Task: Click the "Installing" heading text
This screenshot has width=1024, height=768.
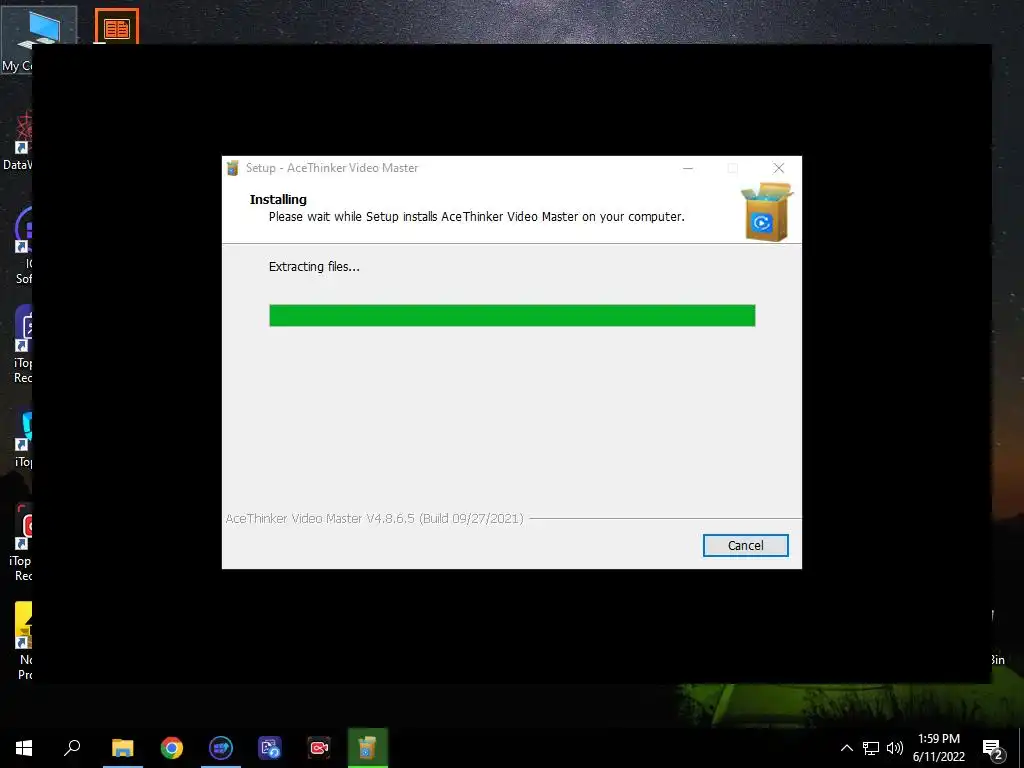Action: [x=278, y=199]
